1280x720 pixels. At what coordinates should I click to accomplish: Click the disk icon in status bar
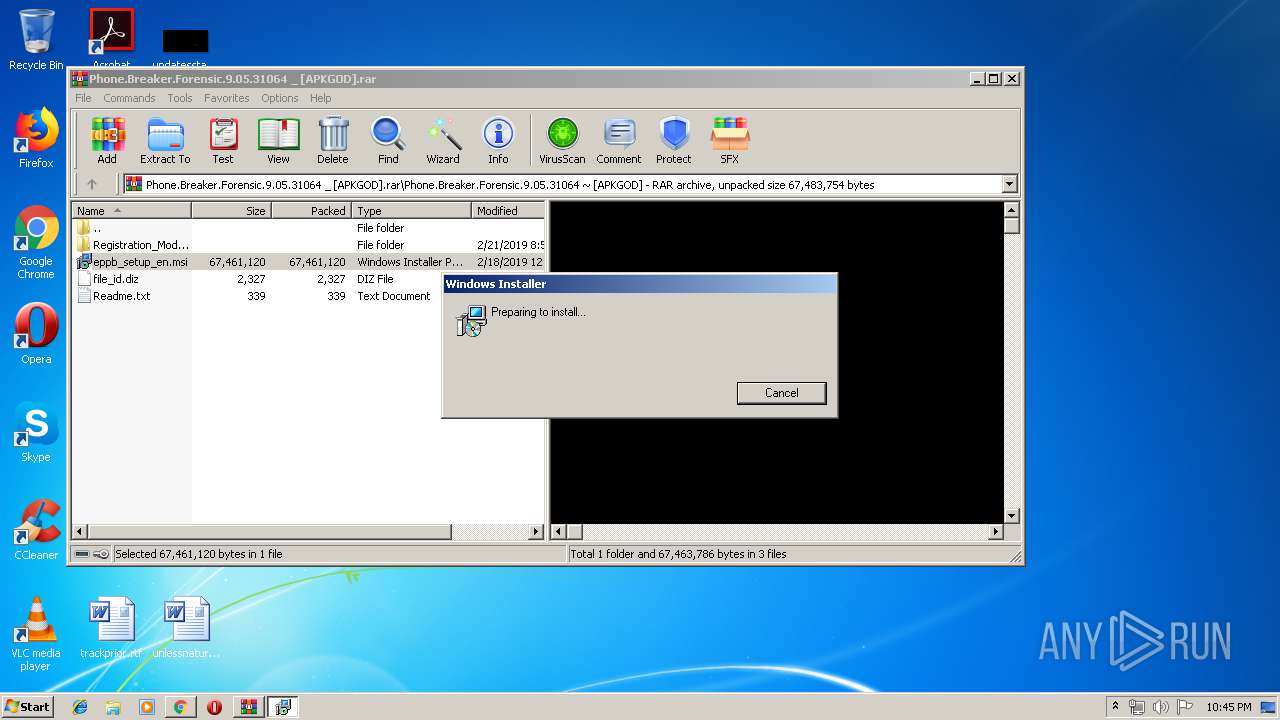(x=82, y=554)
